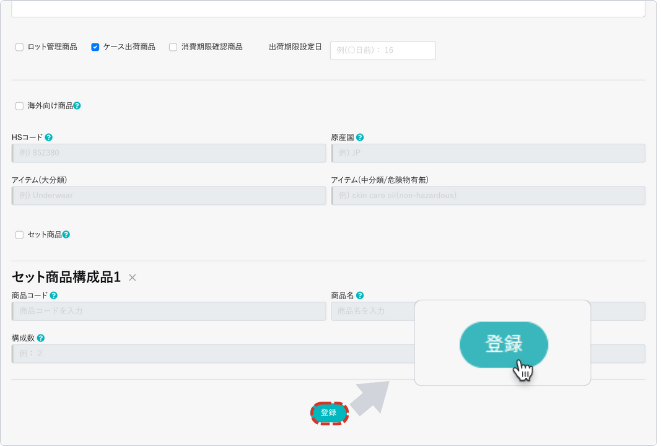This screenshot has height=446, width=661.
Task: Click the 構成数 help icon
Action: pos(41,338)
